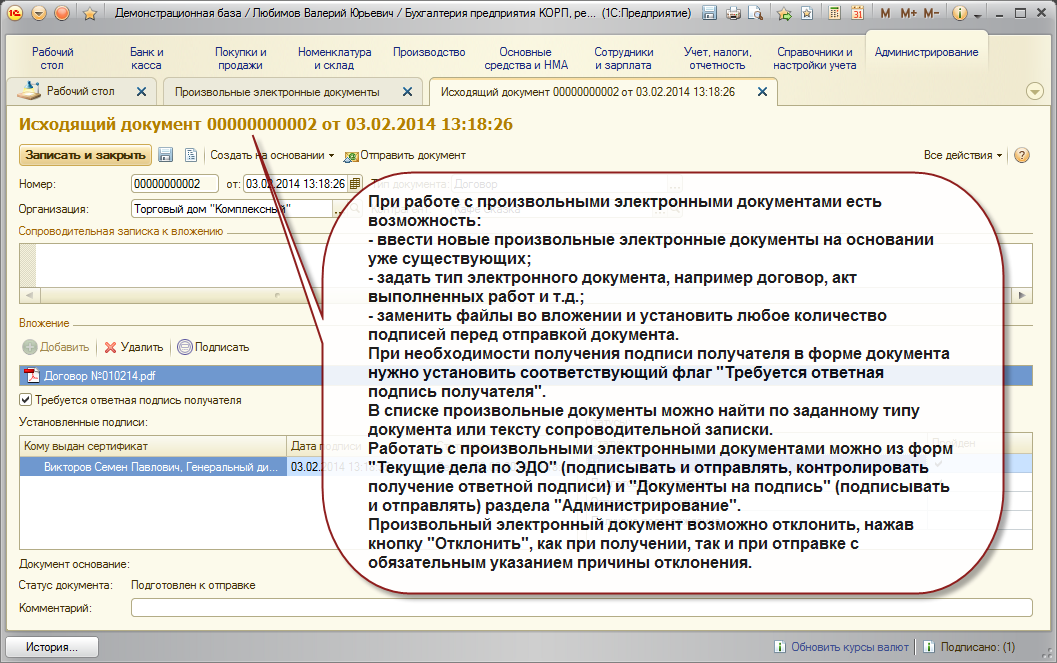Click Отправить документ command

(x=404, y=156)
